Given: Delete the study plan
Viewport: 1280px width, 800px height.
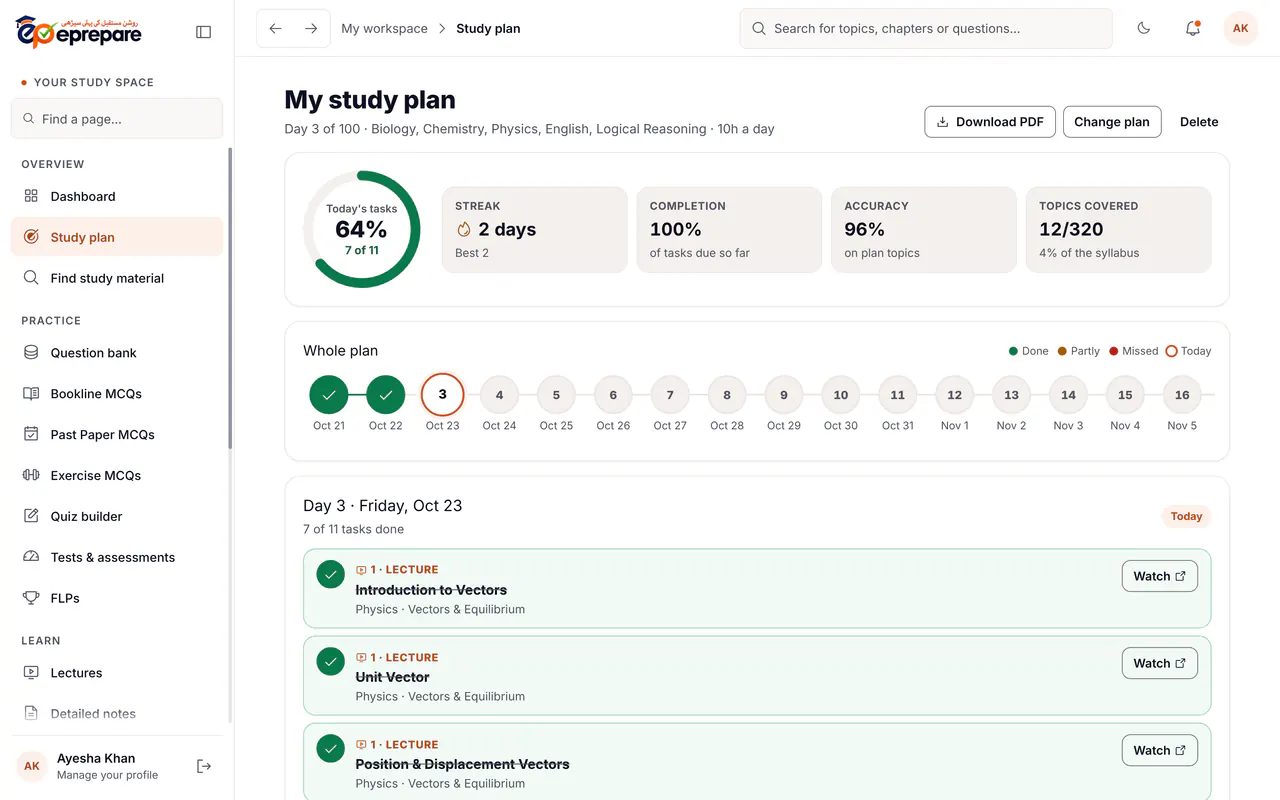Looking at the screenshot, I should coord(1199,122).
